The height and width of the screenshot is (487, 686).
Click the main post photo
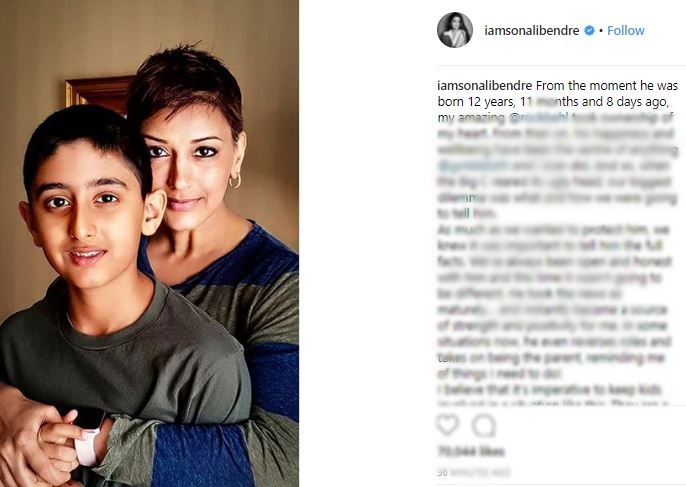point(149,243)
